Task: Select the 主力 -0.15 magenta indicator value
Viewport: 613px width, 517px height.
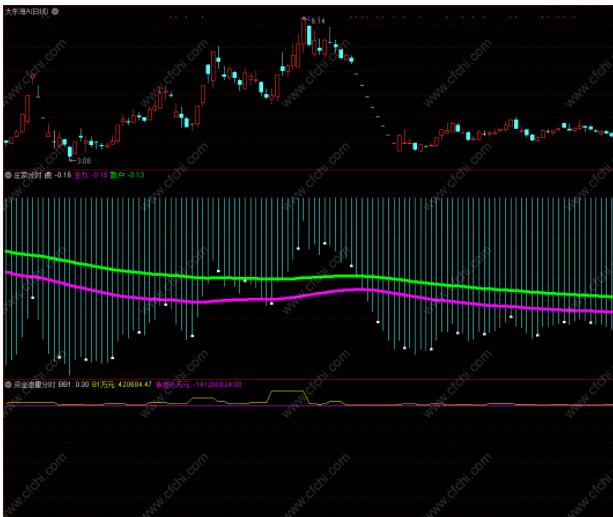Action: point(91,175)
